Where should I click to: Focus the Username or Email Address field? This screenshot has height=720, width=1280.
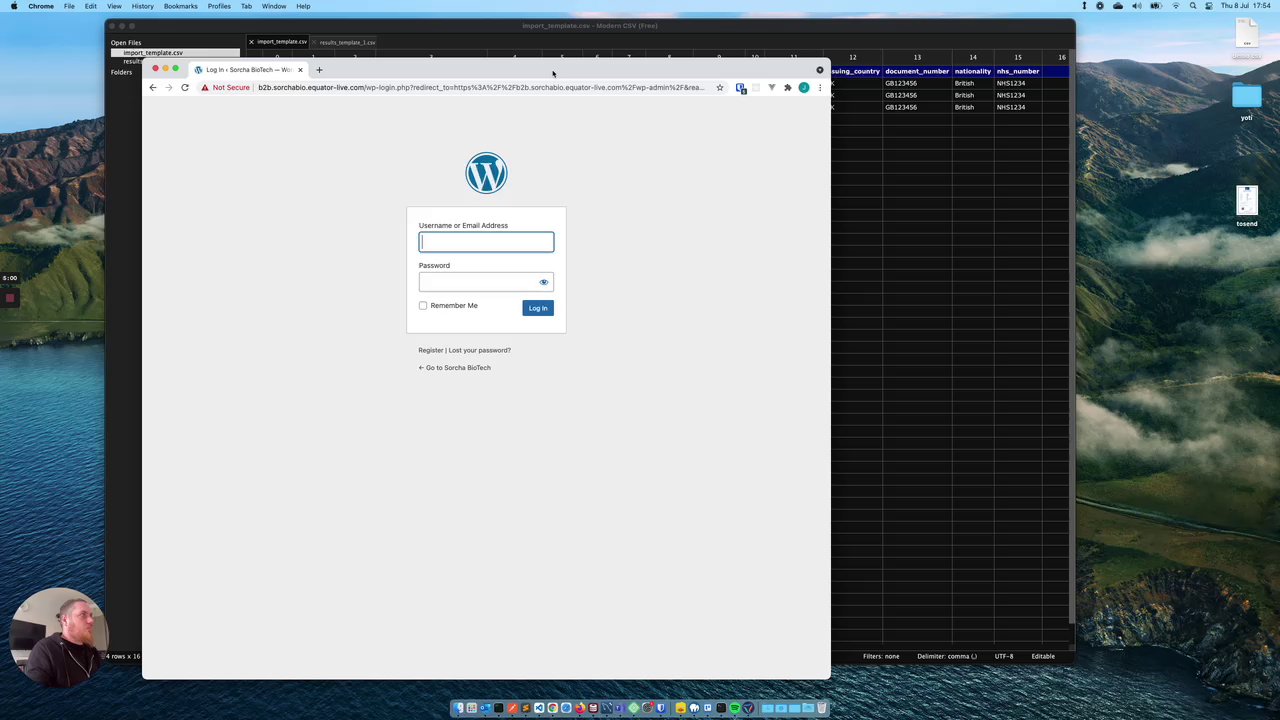pos(486,242)
